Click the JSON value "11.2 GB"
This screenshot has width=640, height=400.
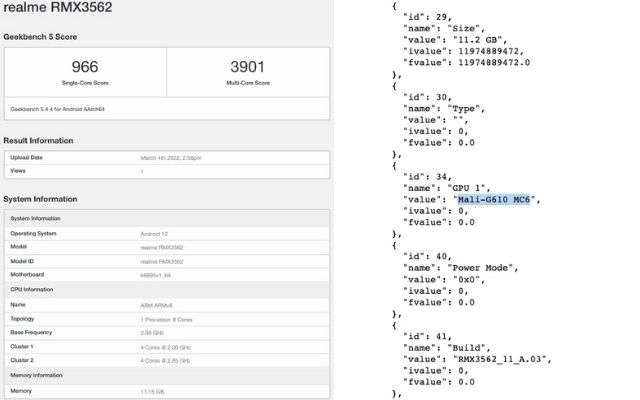478,40
